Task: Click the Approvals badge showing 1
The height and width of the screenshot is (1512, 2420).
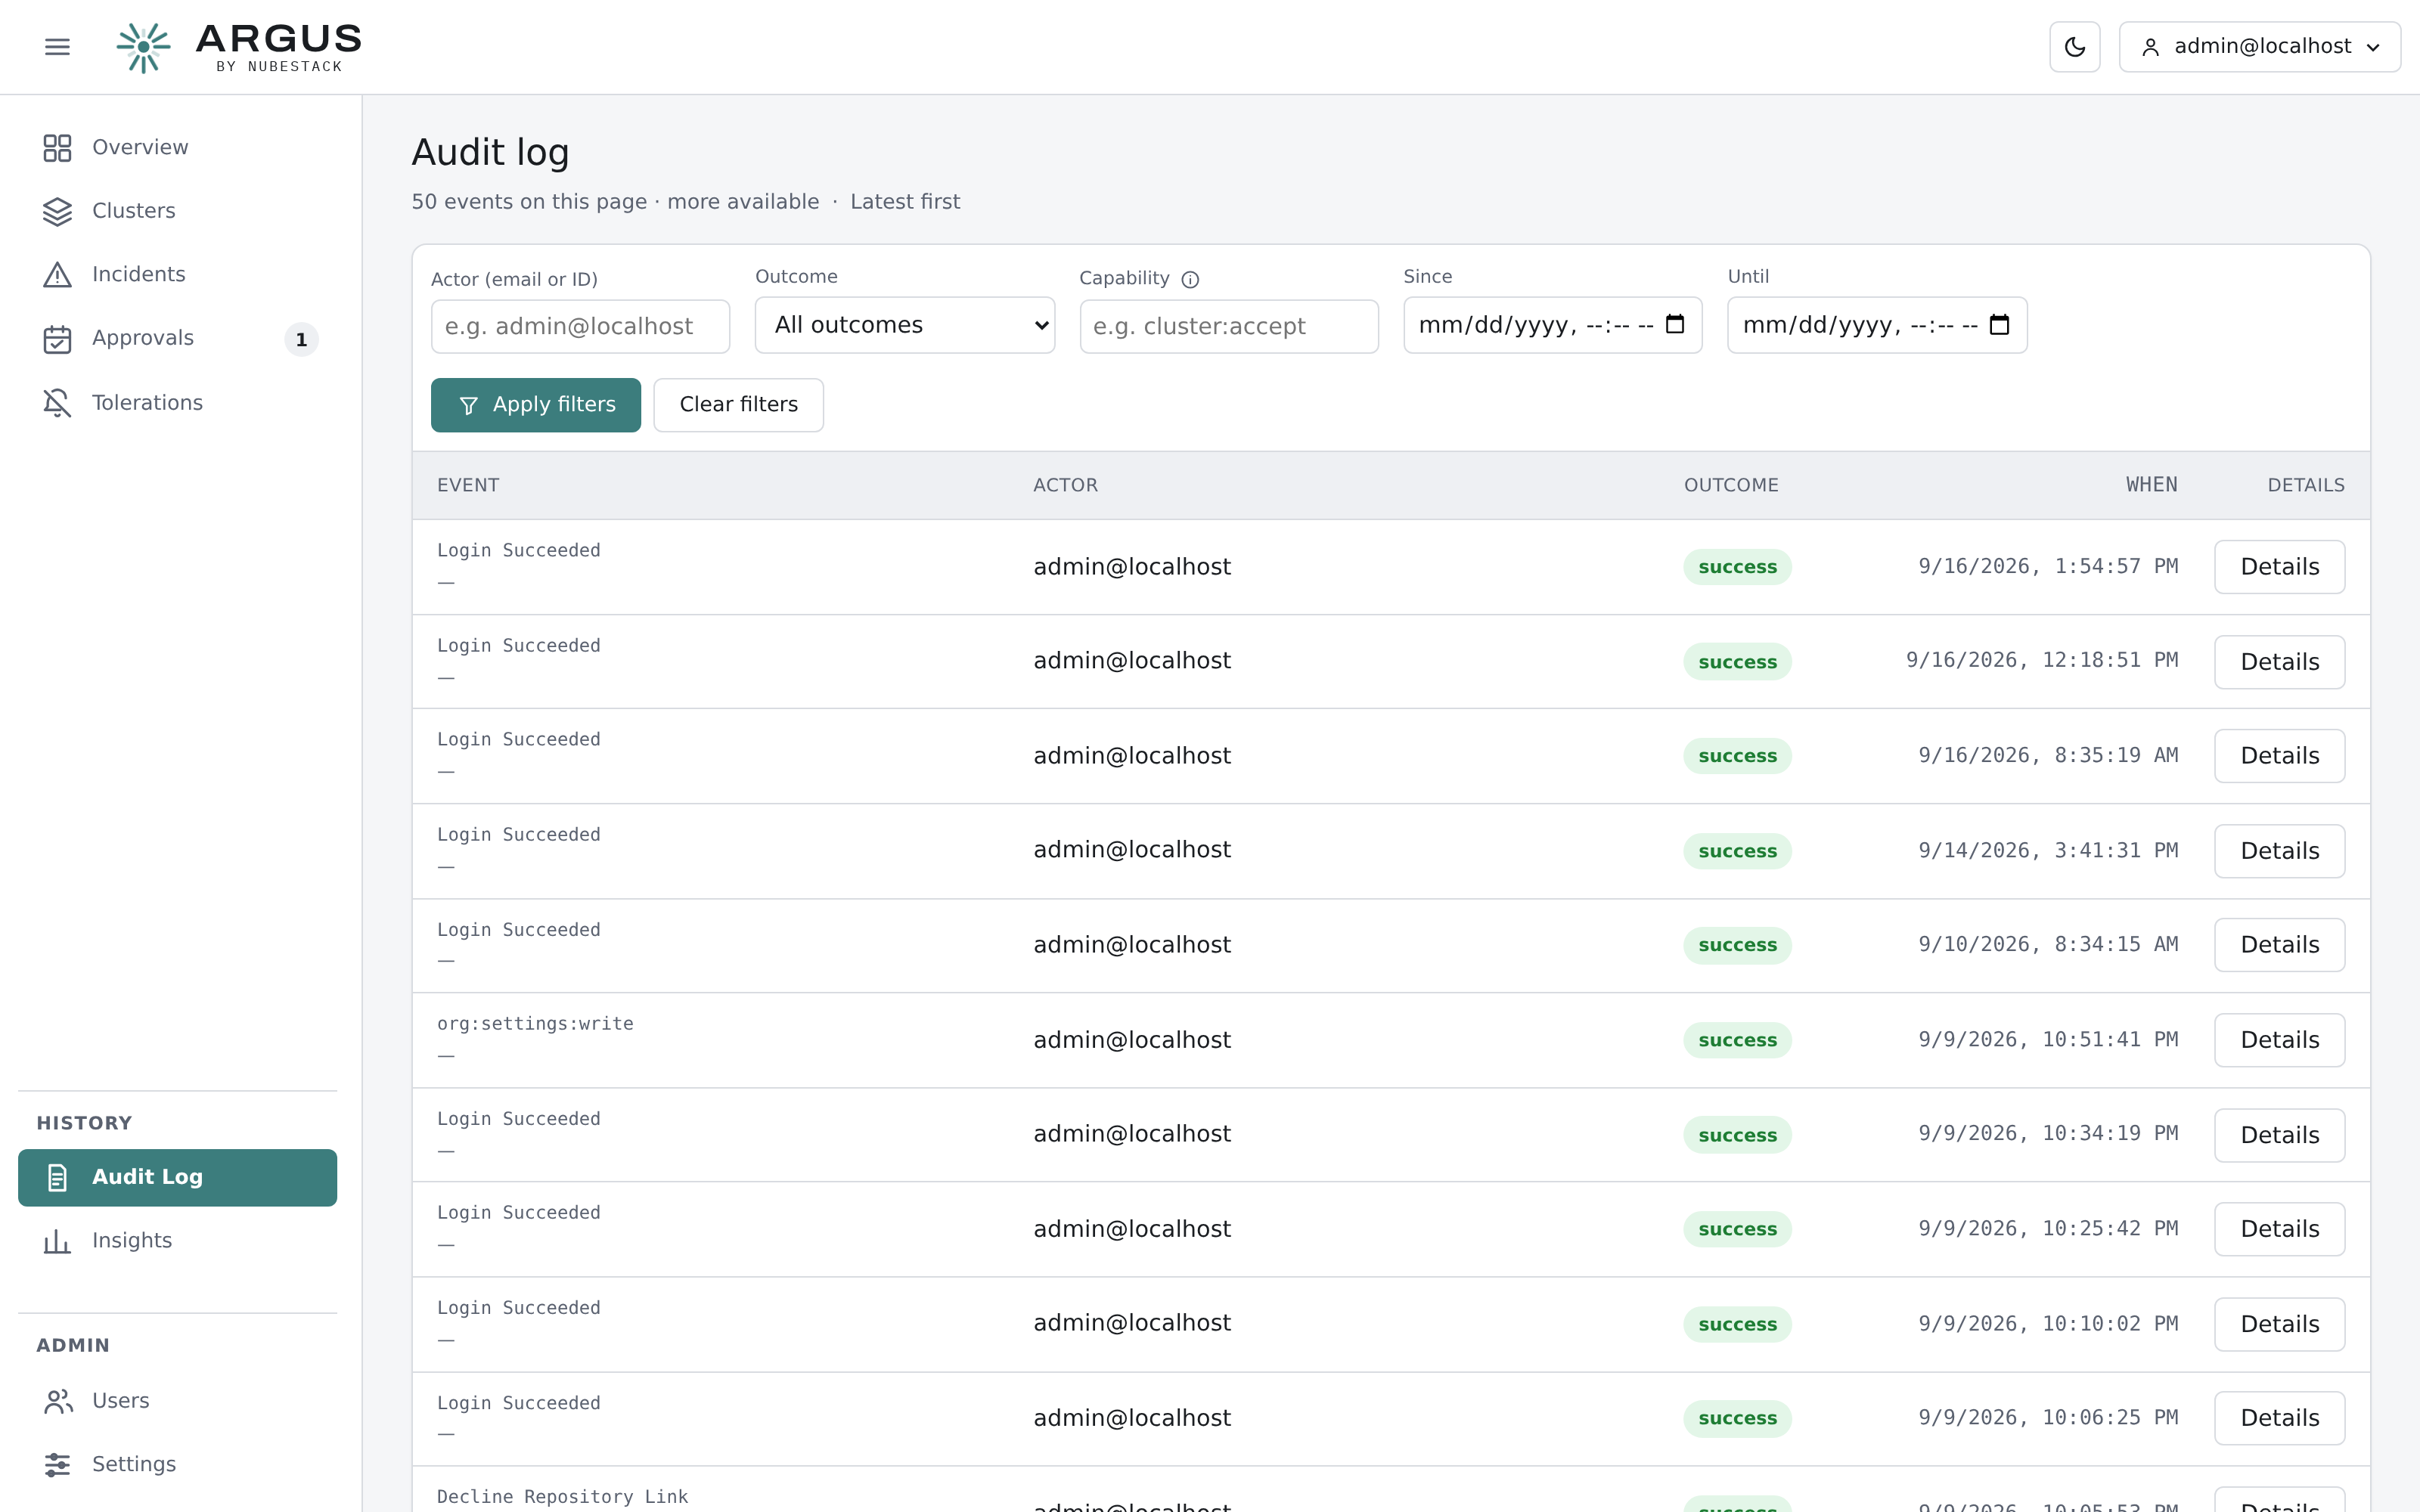Action: pos(301,340)
